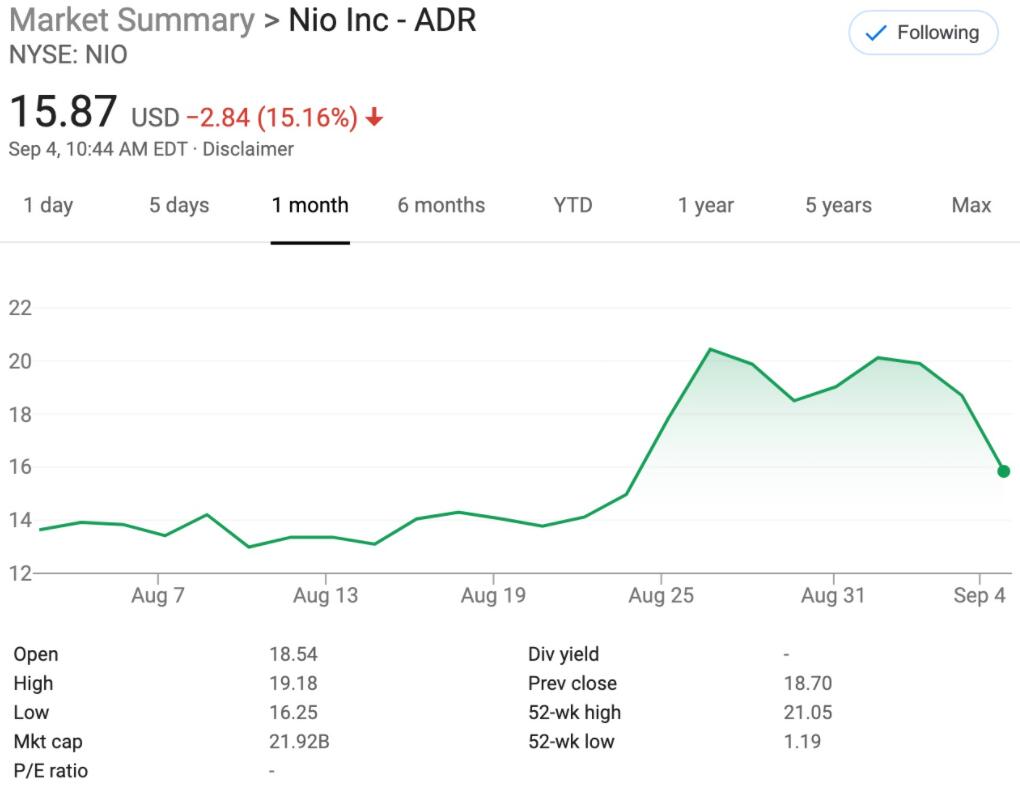
Task: Select the 6 months time range
Action: [440, 205]
